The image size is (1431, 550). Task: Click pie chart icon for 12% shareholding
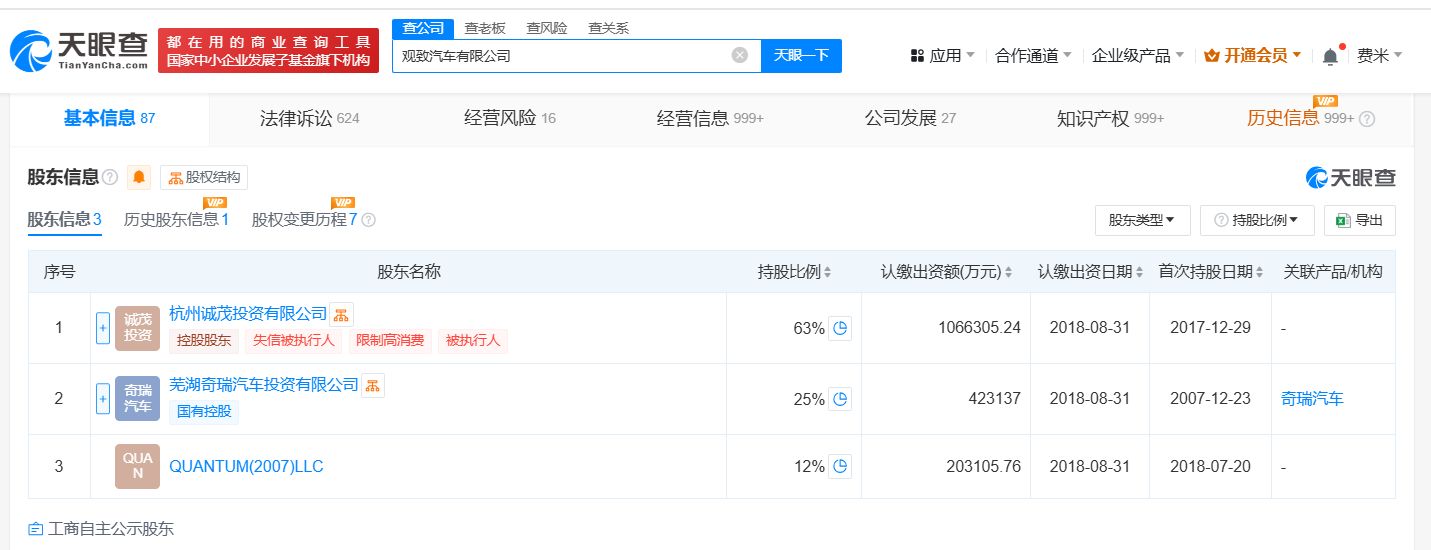coord(840,466)
